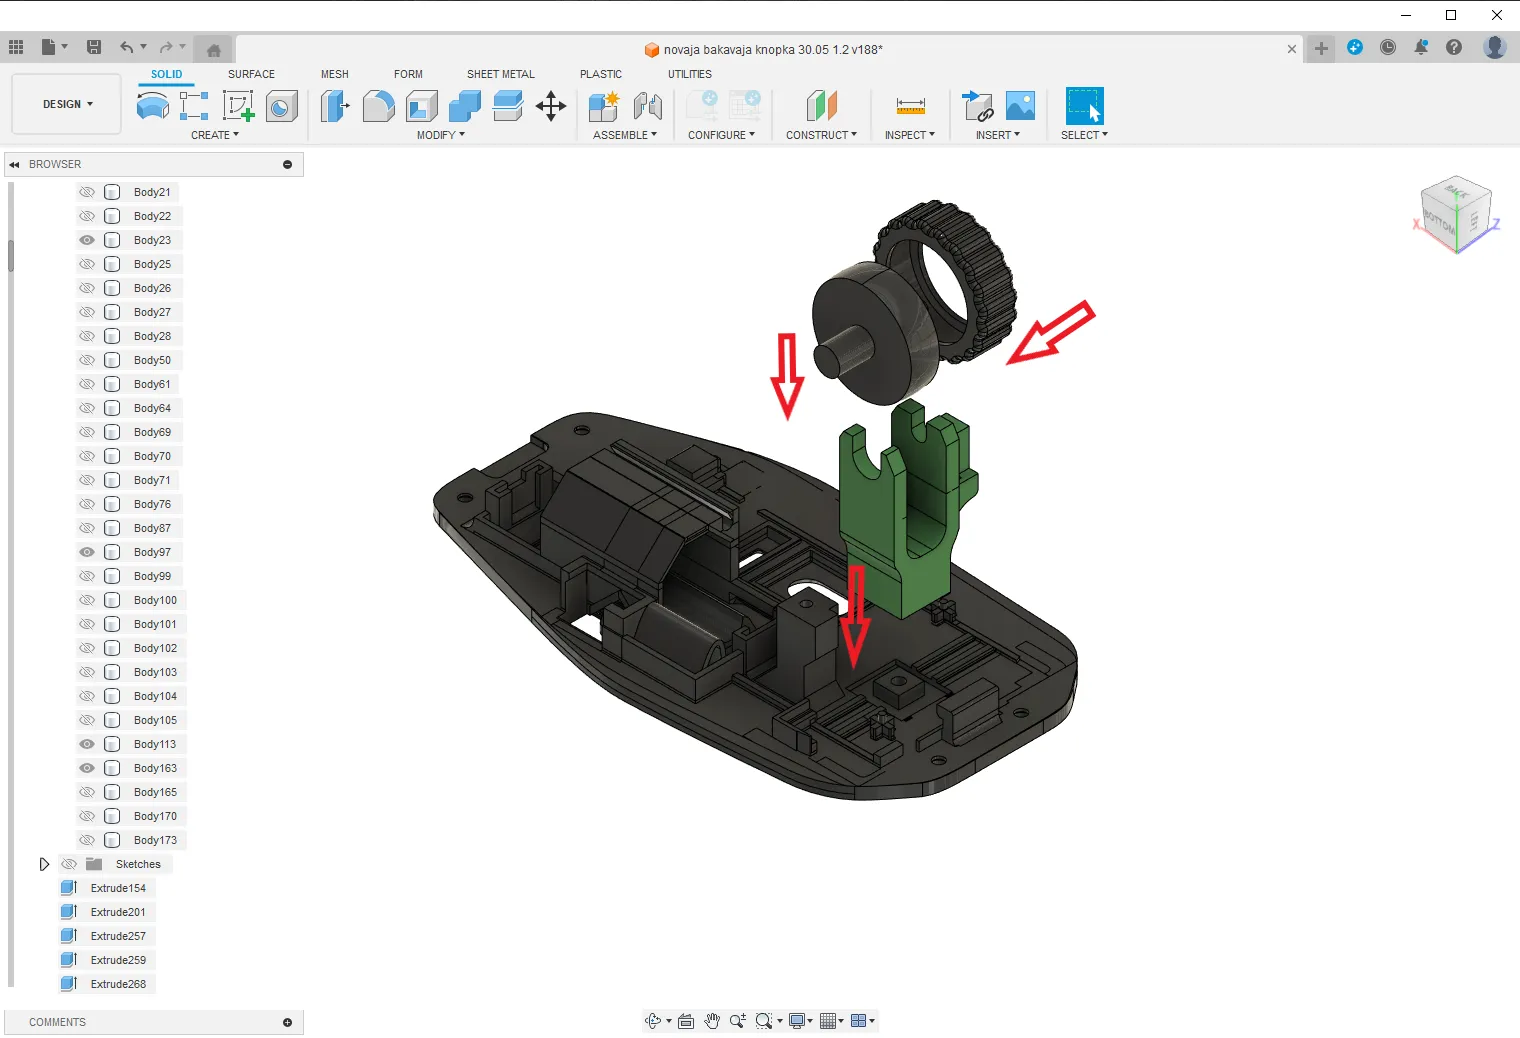Switch to the SURFACE tab
Image resolution: width=1520 pixels, height=1038 pixels.
[x=251, y=74]
